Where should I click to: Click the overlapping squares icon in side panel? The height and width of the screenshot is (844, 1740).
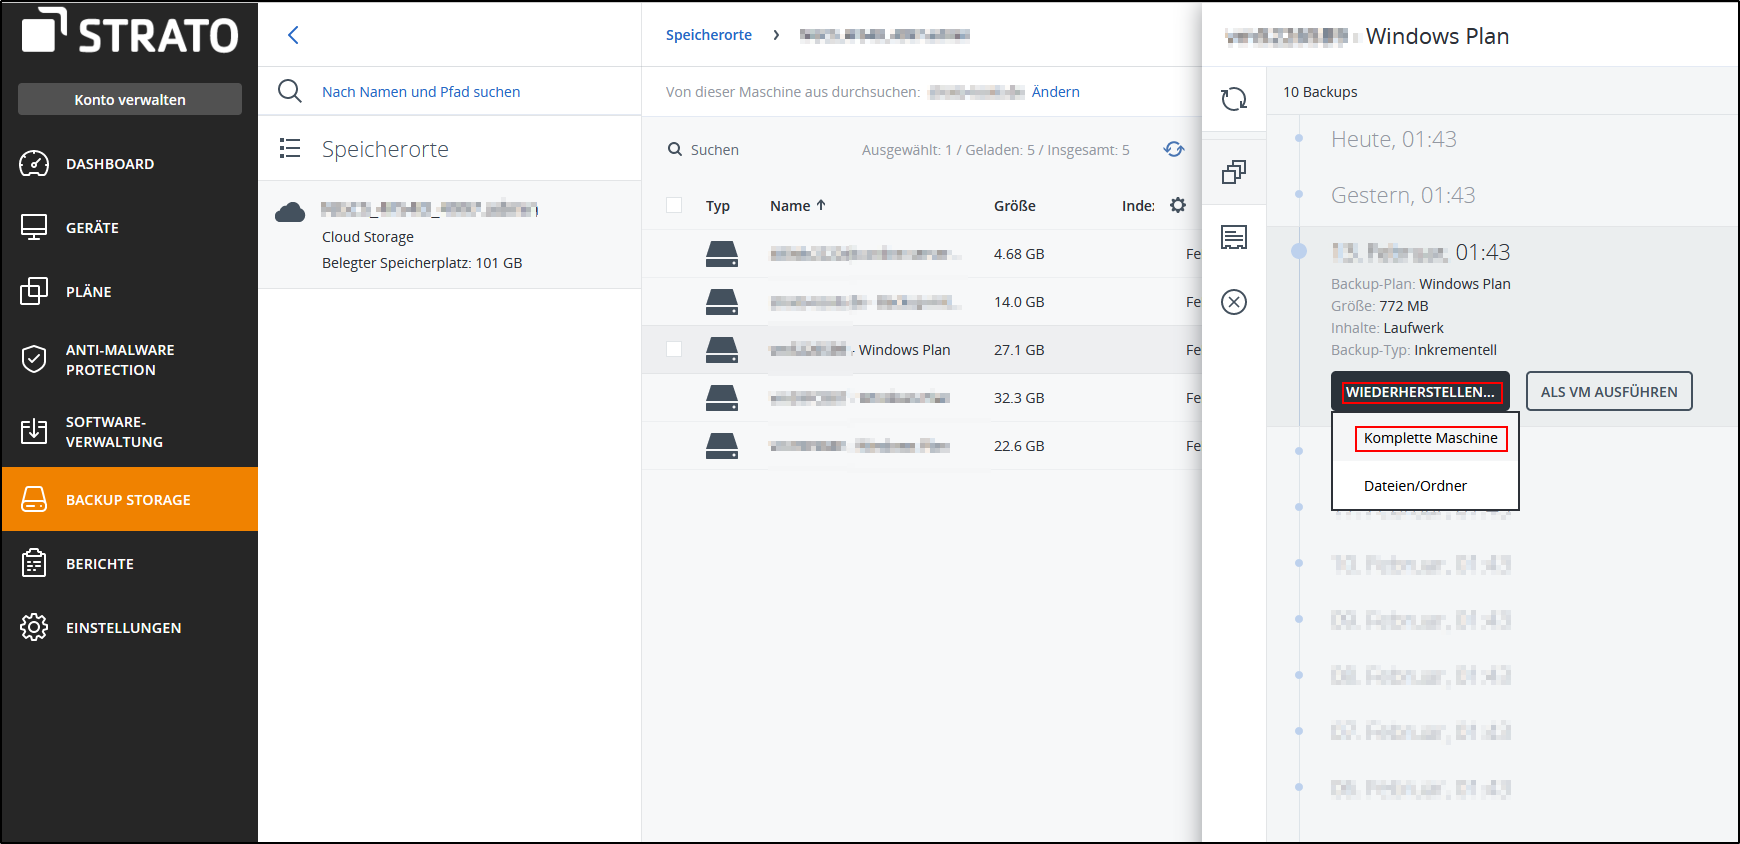tap(1234, 172)
